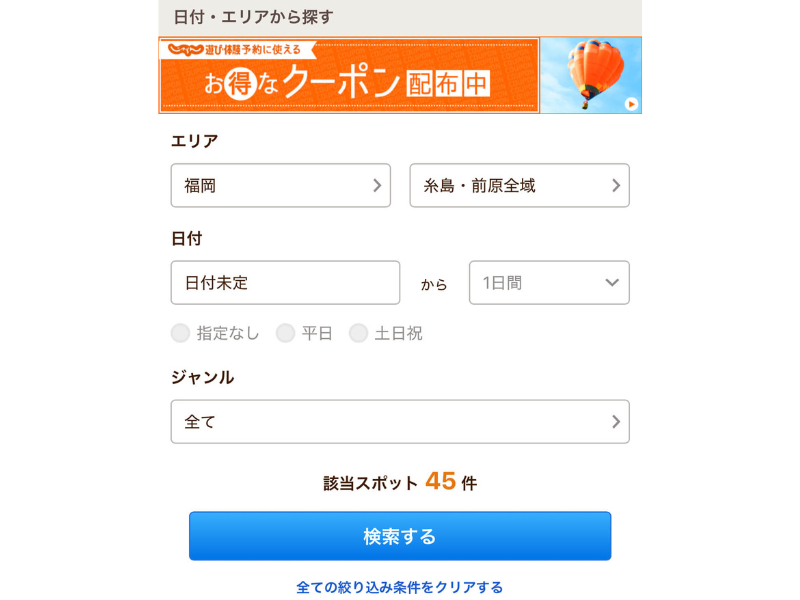This screenshot has height=600, width=800.
Task: Click the chevron arrow in the 福岡 field
Action: click(377, 185)
